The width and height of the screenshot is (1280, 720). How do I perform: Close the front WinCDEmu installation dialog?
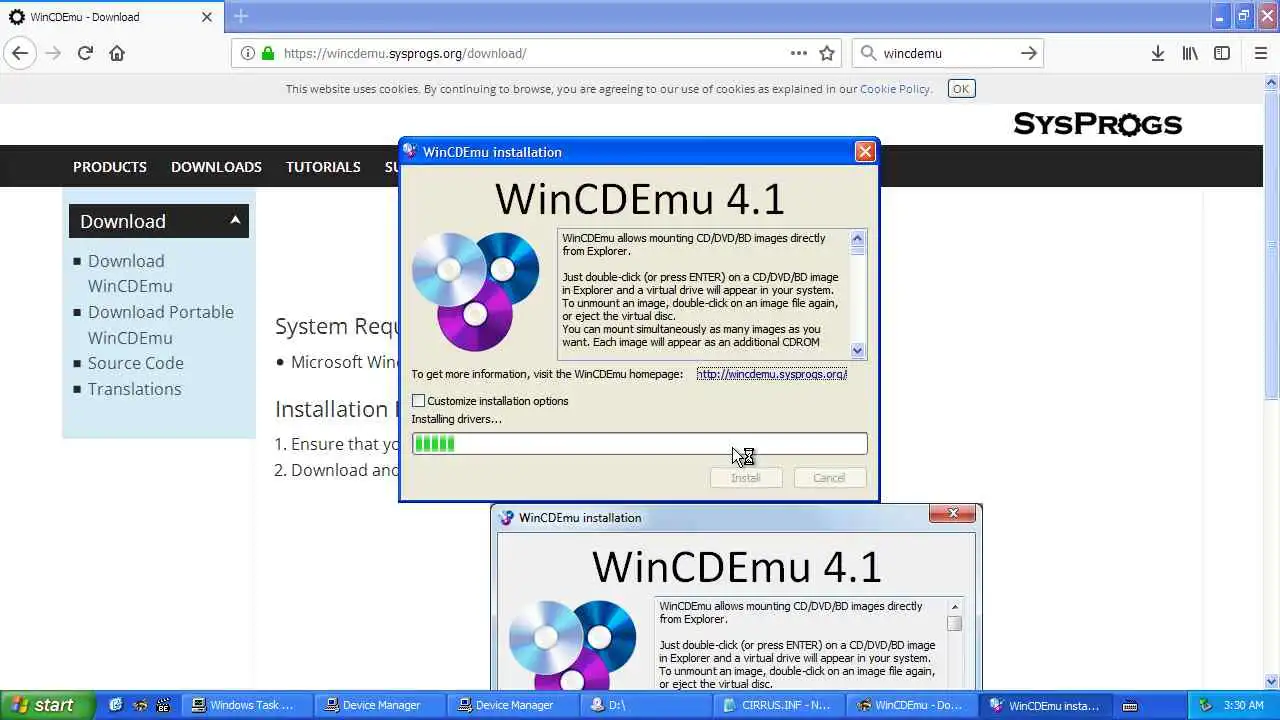pos(865,152)
